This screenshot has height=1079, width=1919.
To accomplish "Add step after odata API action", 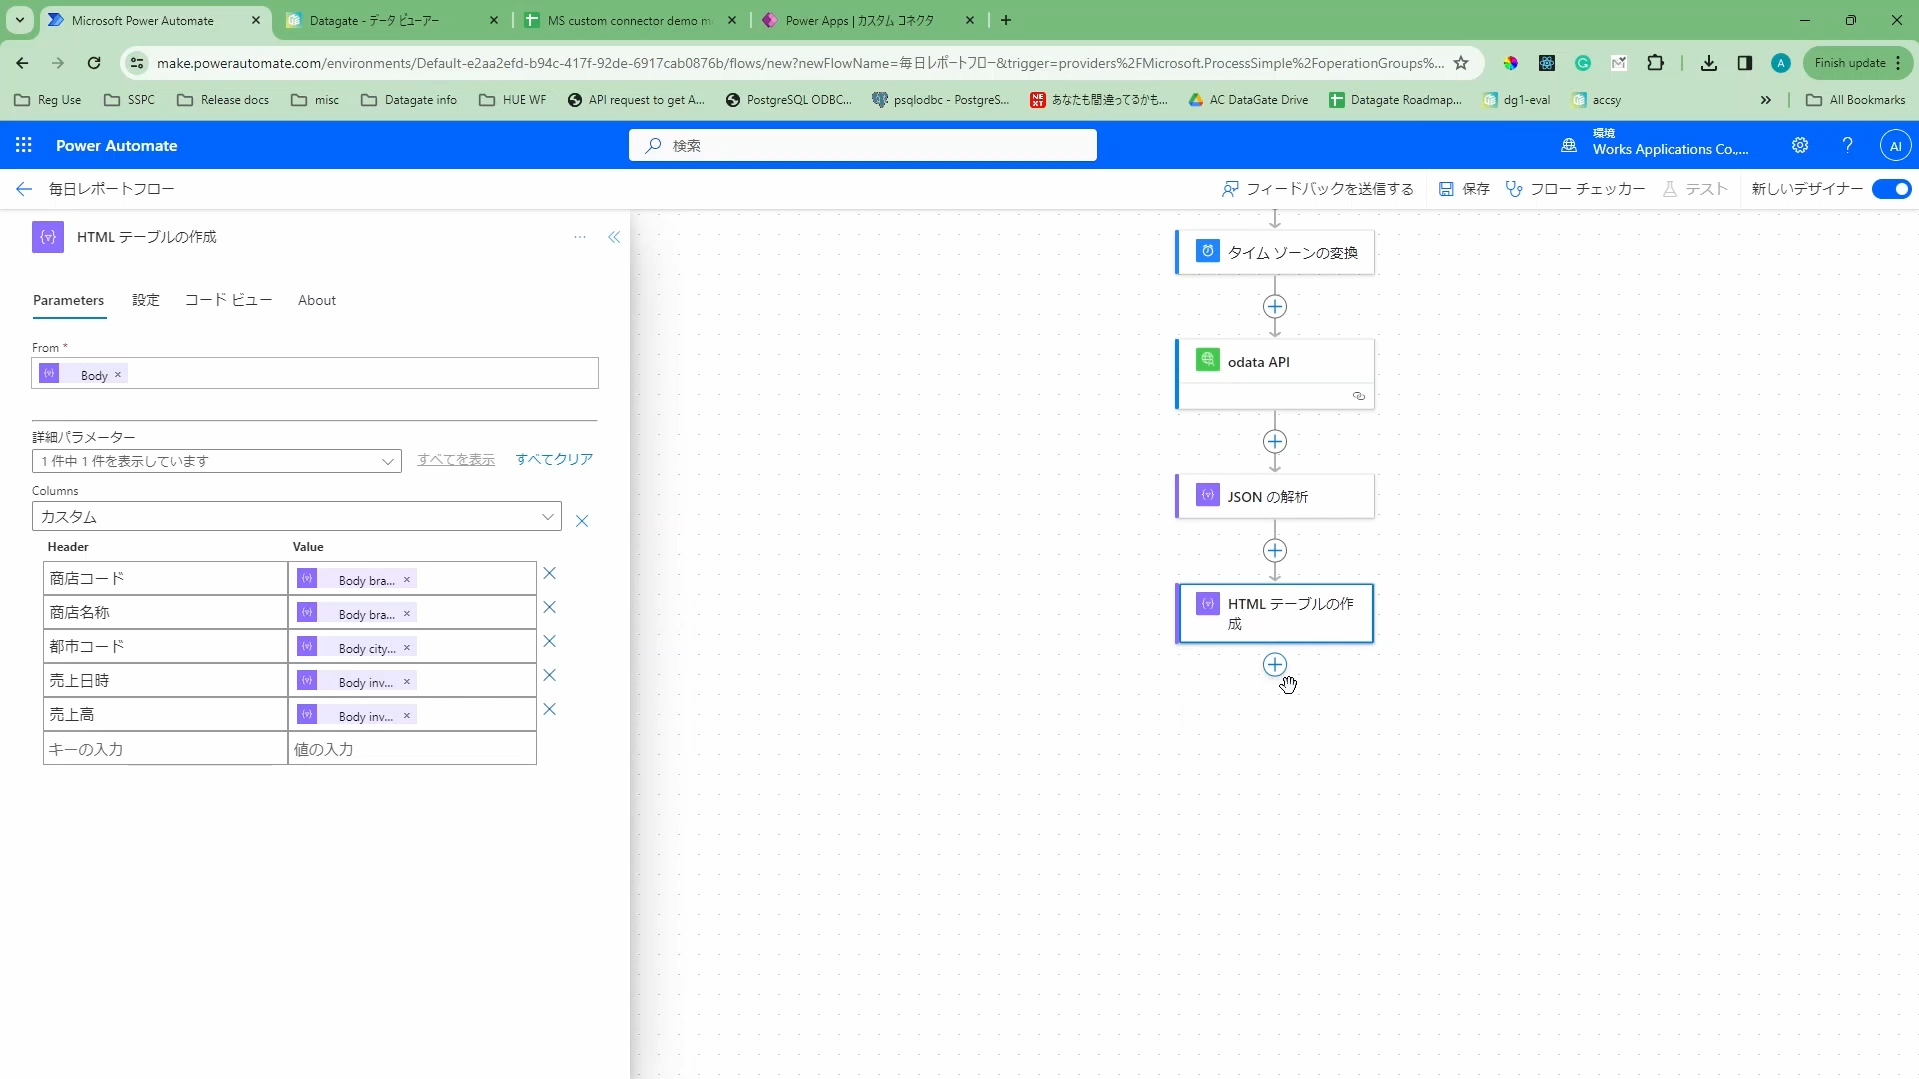I will tap(1275, 442).
